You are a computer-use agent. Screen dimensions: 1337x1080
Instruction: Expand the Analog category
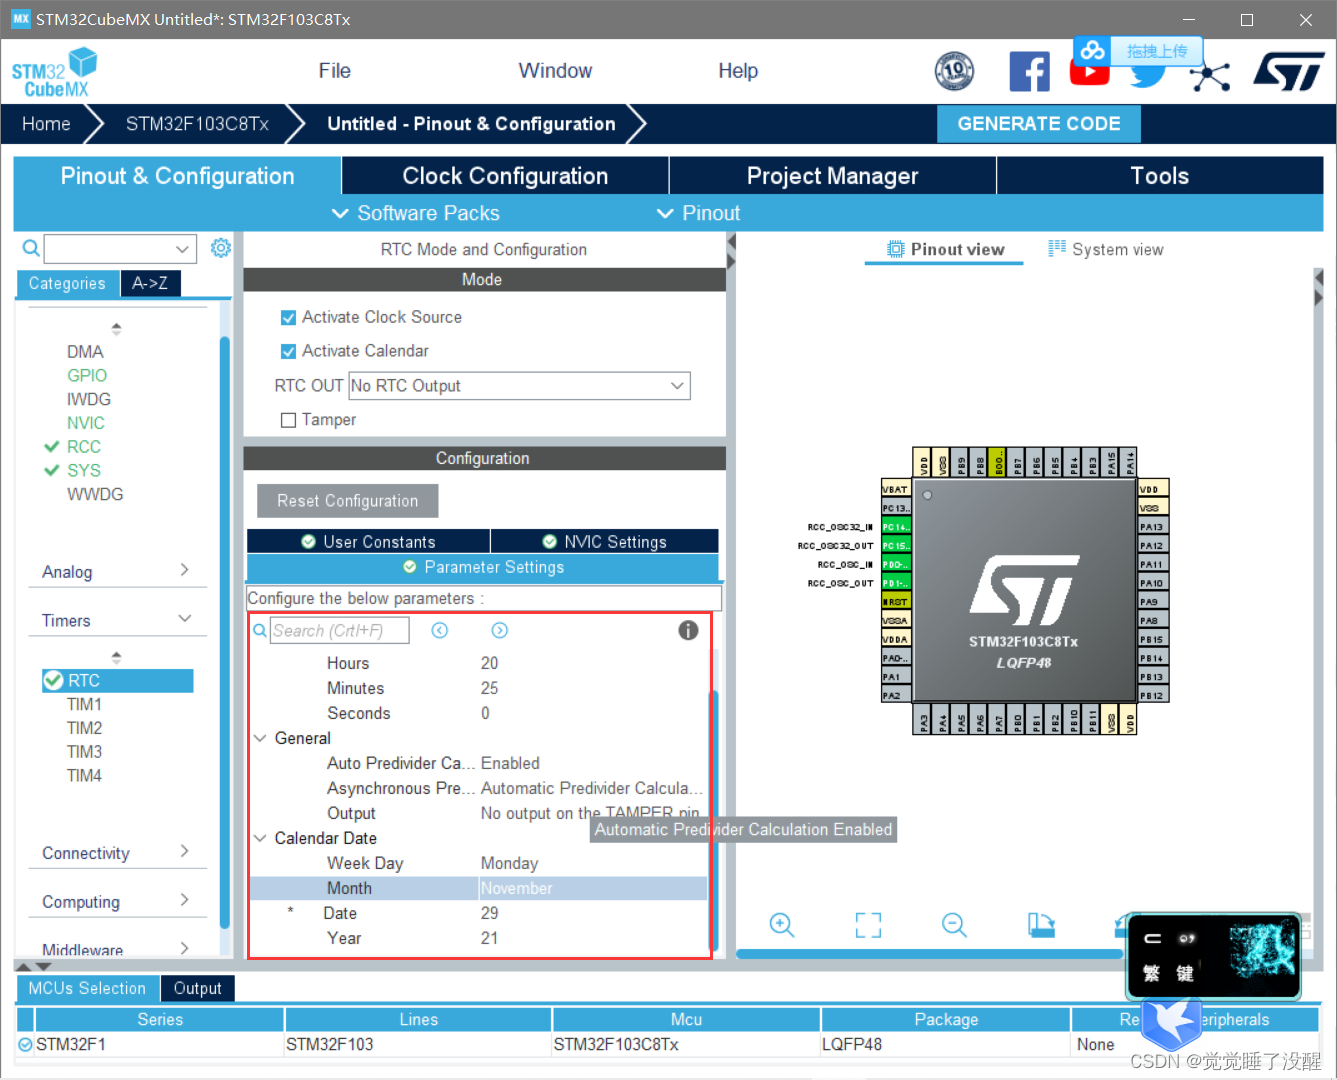[116, 571]
